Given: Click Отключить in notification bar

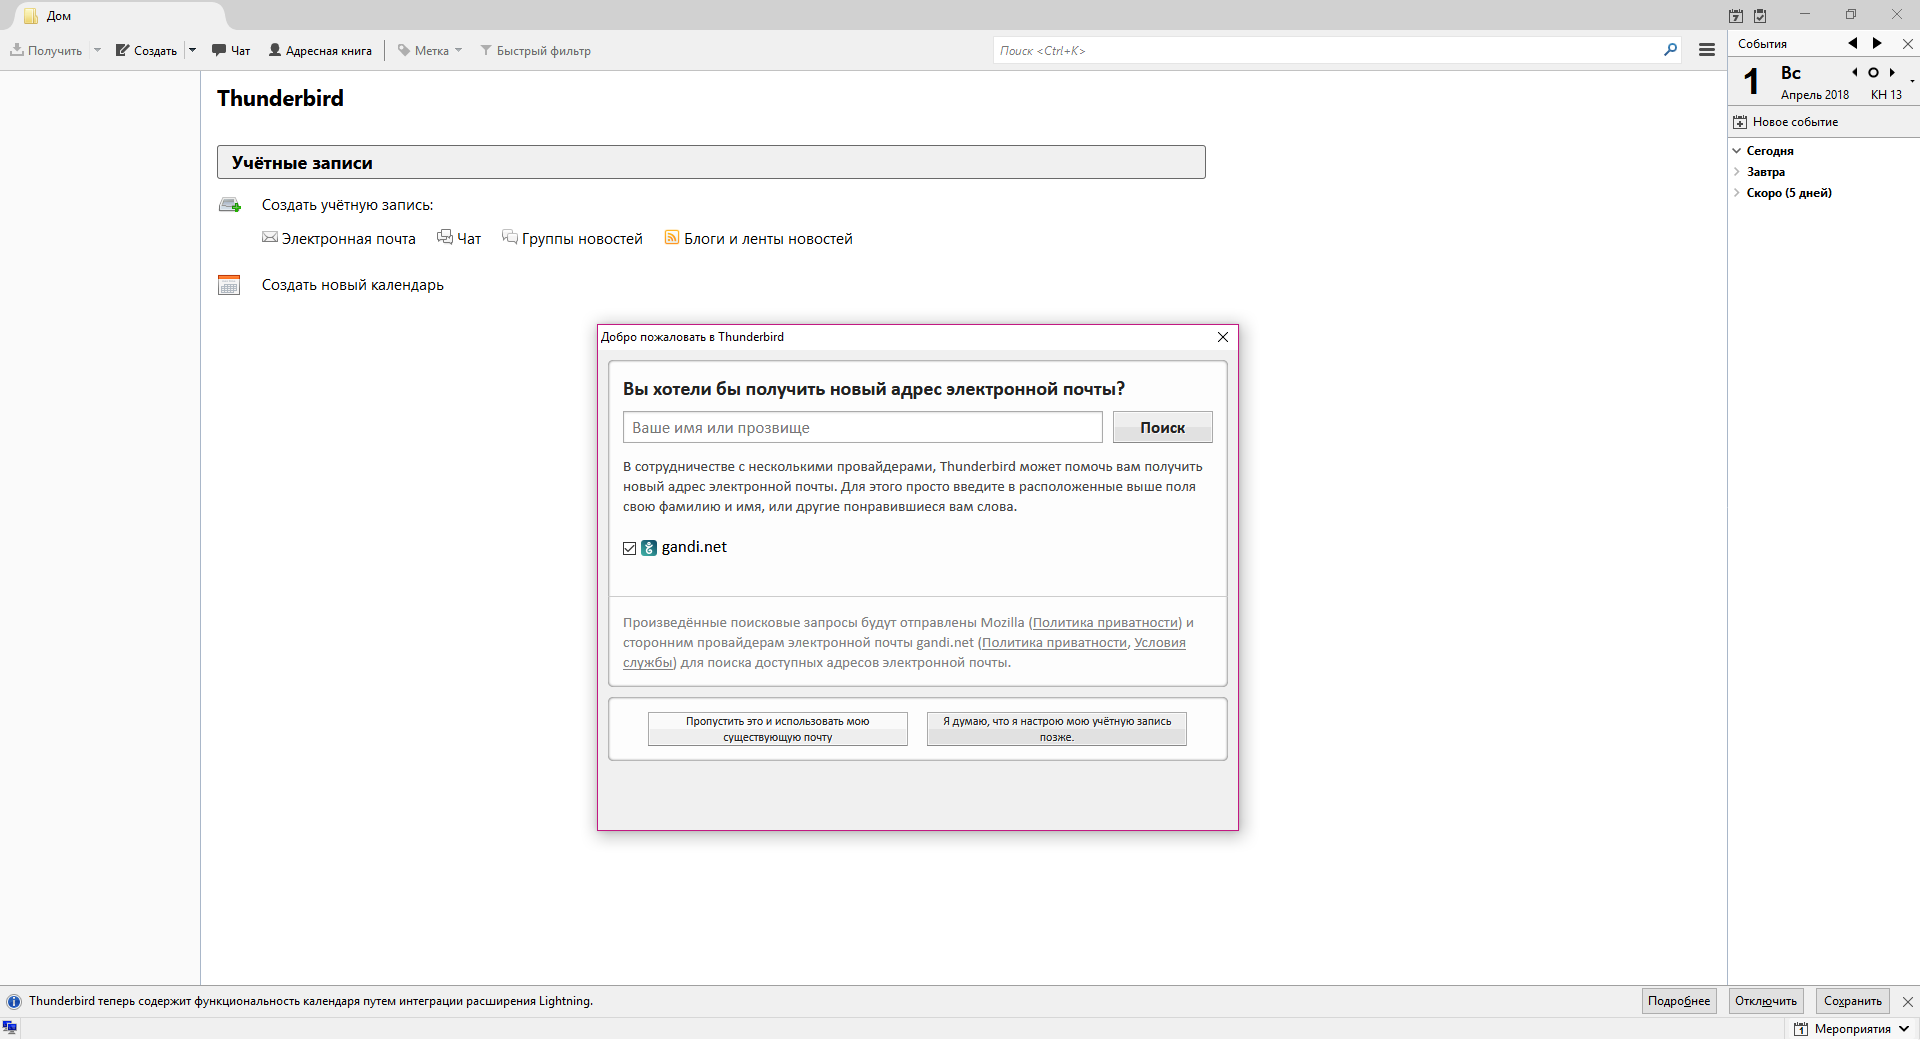Looking at the screenshot, I should [x=1766, y=1001].
